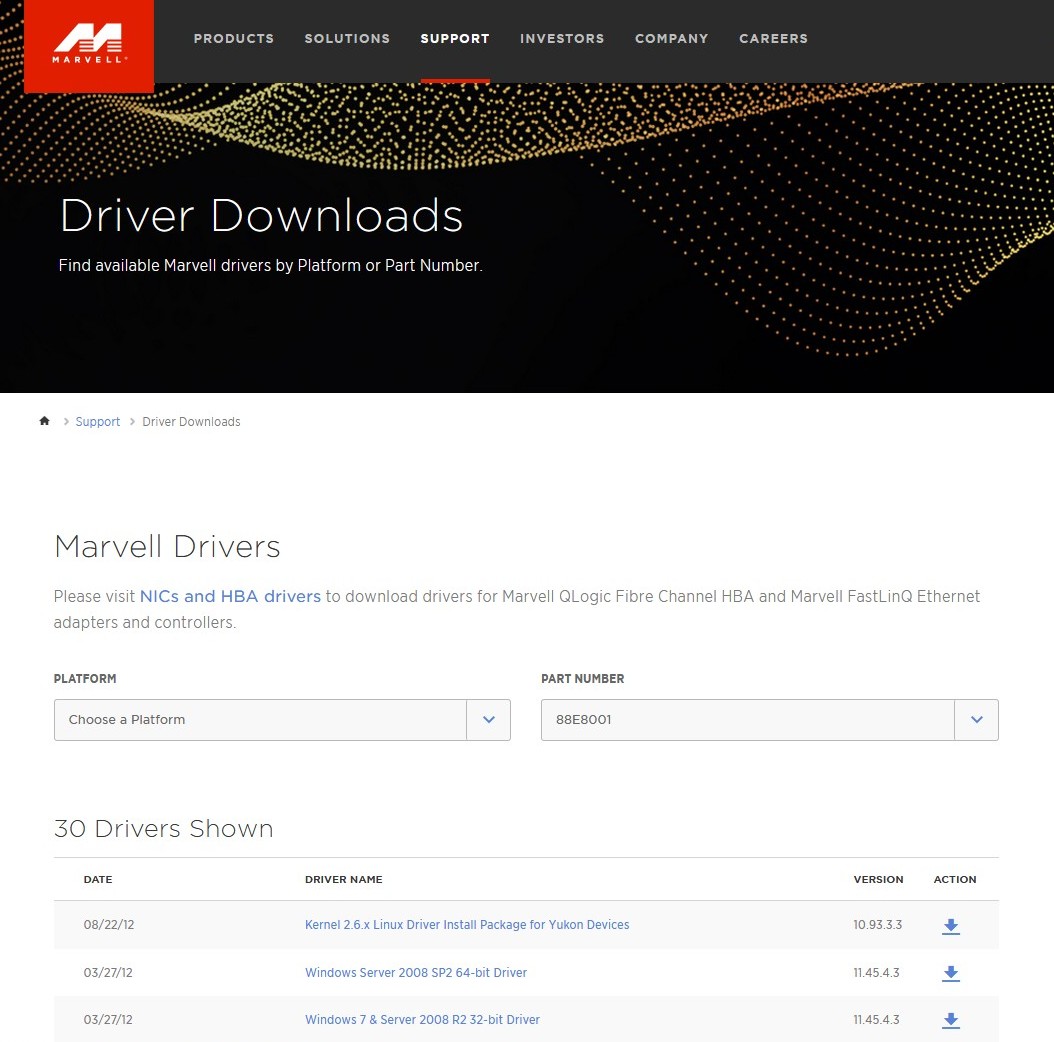The width and height of the screenshot is (1054, 1042).
Task: Open the Solutions menu
Action: [x=347, y=38]
